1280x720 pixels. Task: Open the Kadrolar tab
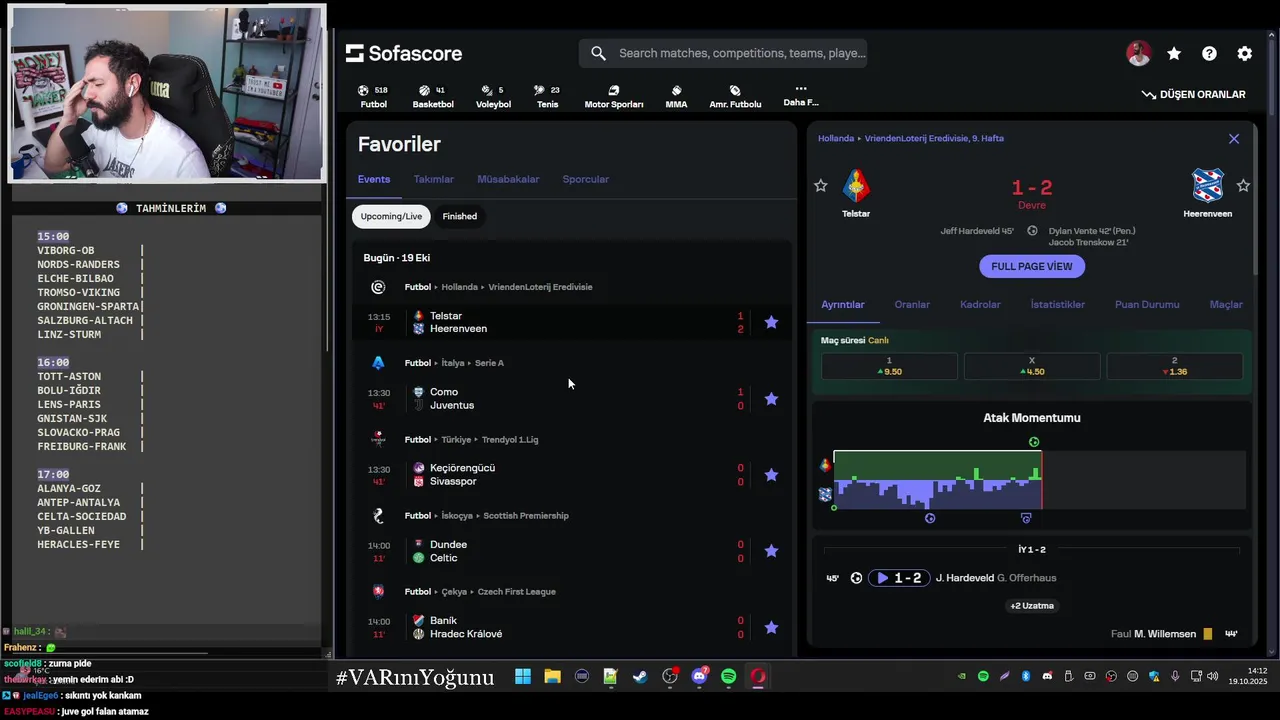980,304
